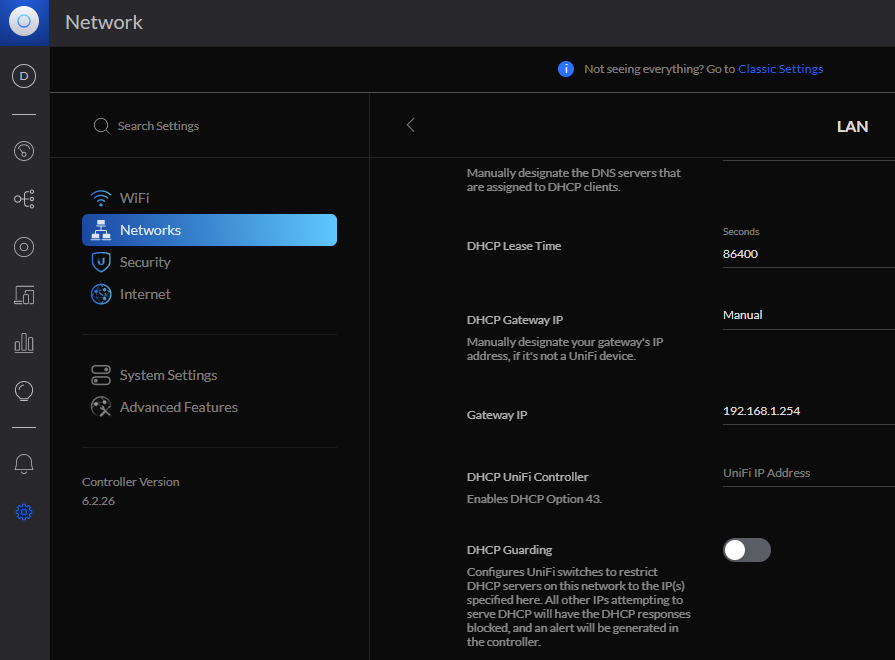Go back using the left chevron
Screen dimensions: 895x660
[410, 125]
